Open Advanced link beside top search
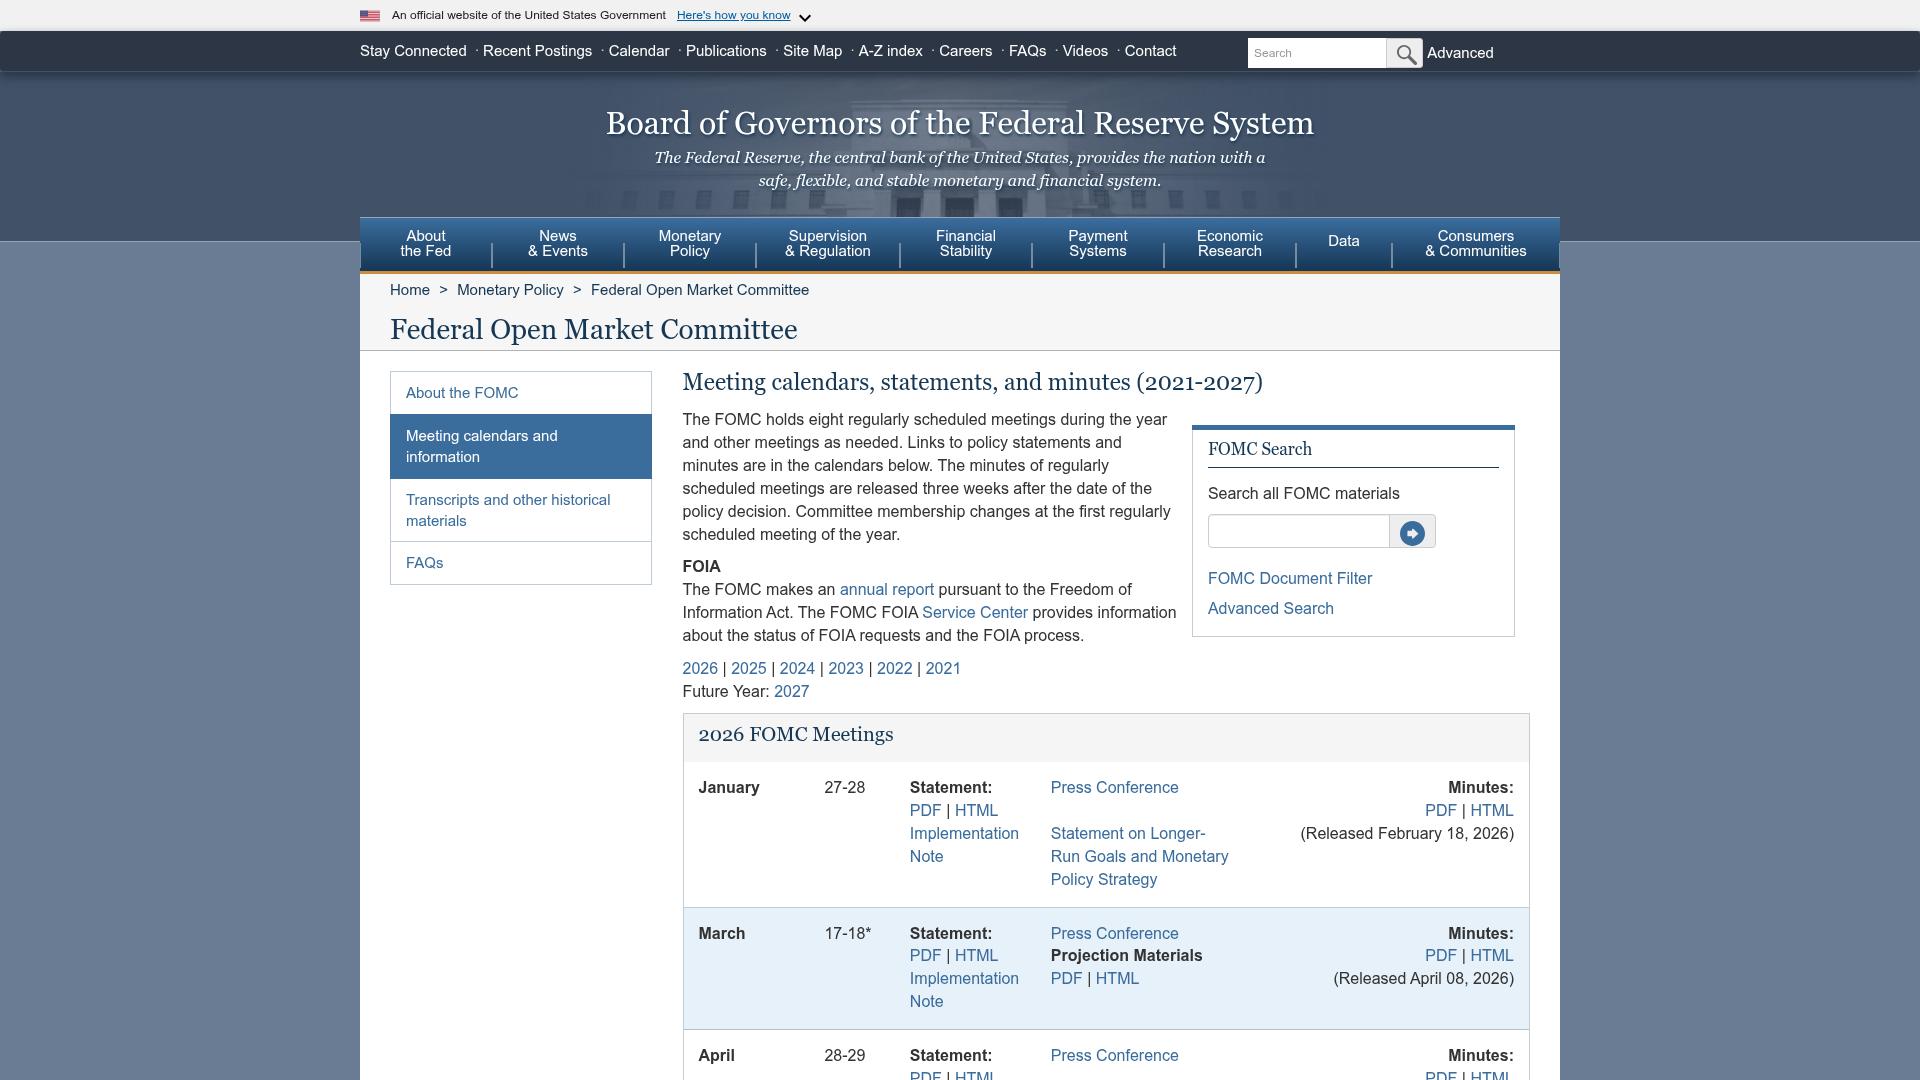1920x1080 pixels. point(1460,53)
